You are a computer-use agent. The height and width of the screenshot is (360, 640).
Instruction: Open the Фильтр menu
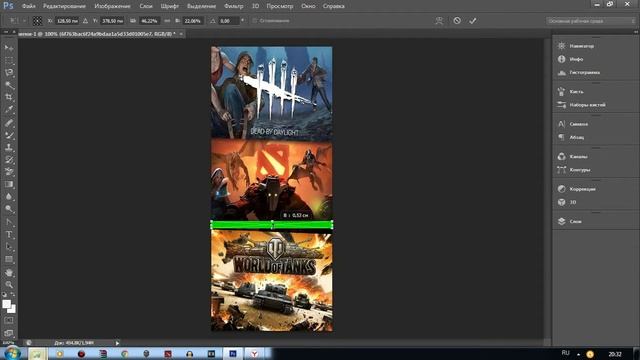click(x=233, y=6)
